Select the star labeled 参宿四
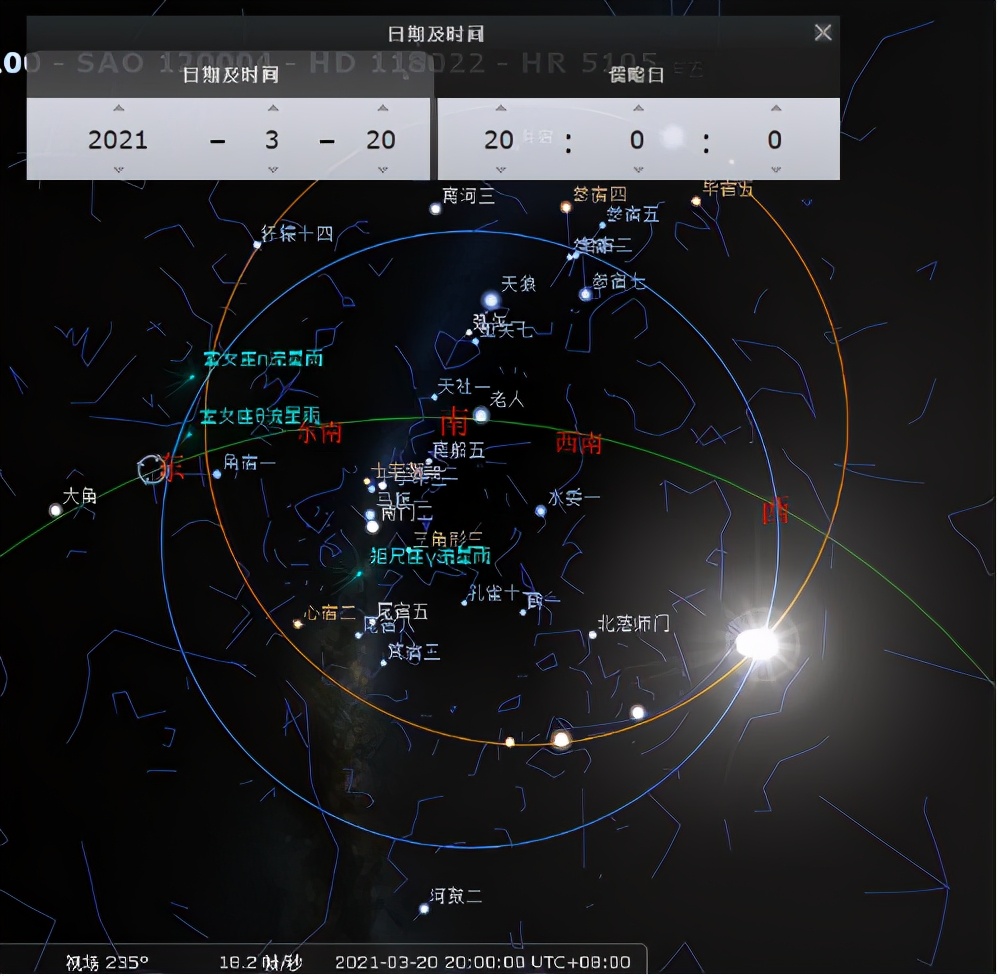Screen dimensions: 998x976 tap(565, 206)
